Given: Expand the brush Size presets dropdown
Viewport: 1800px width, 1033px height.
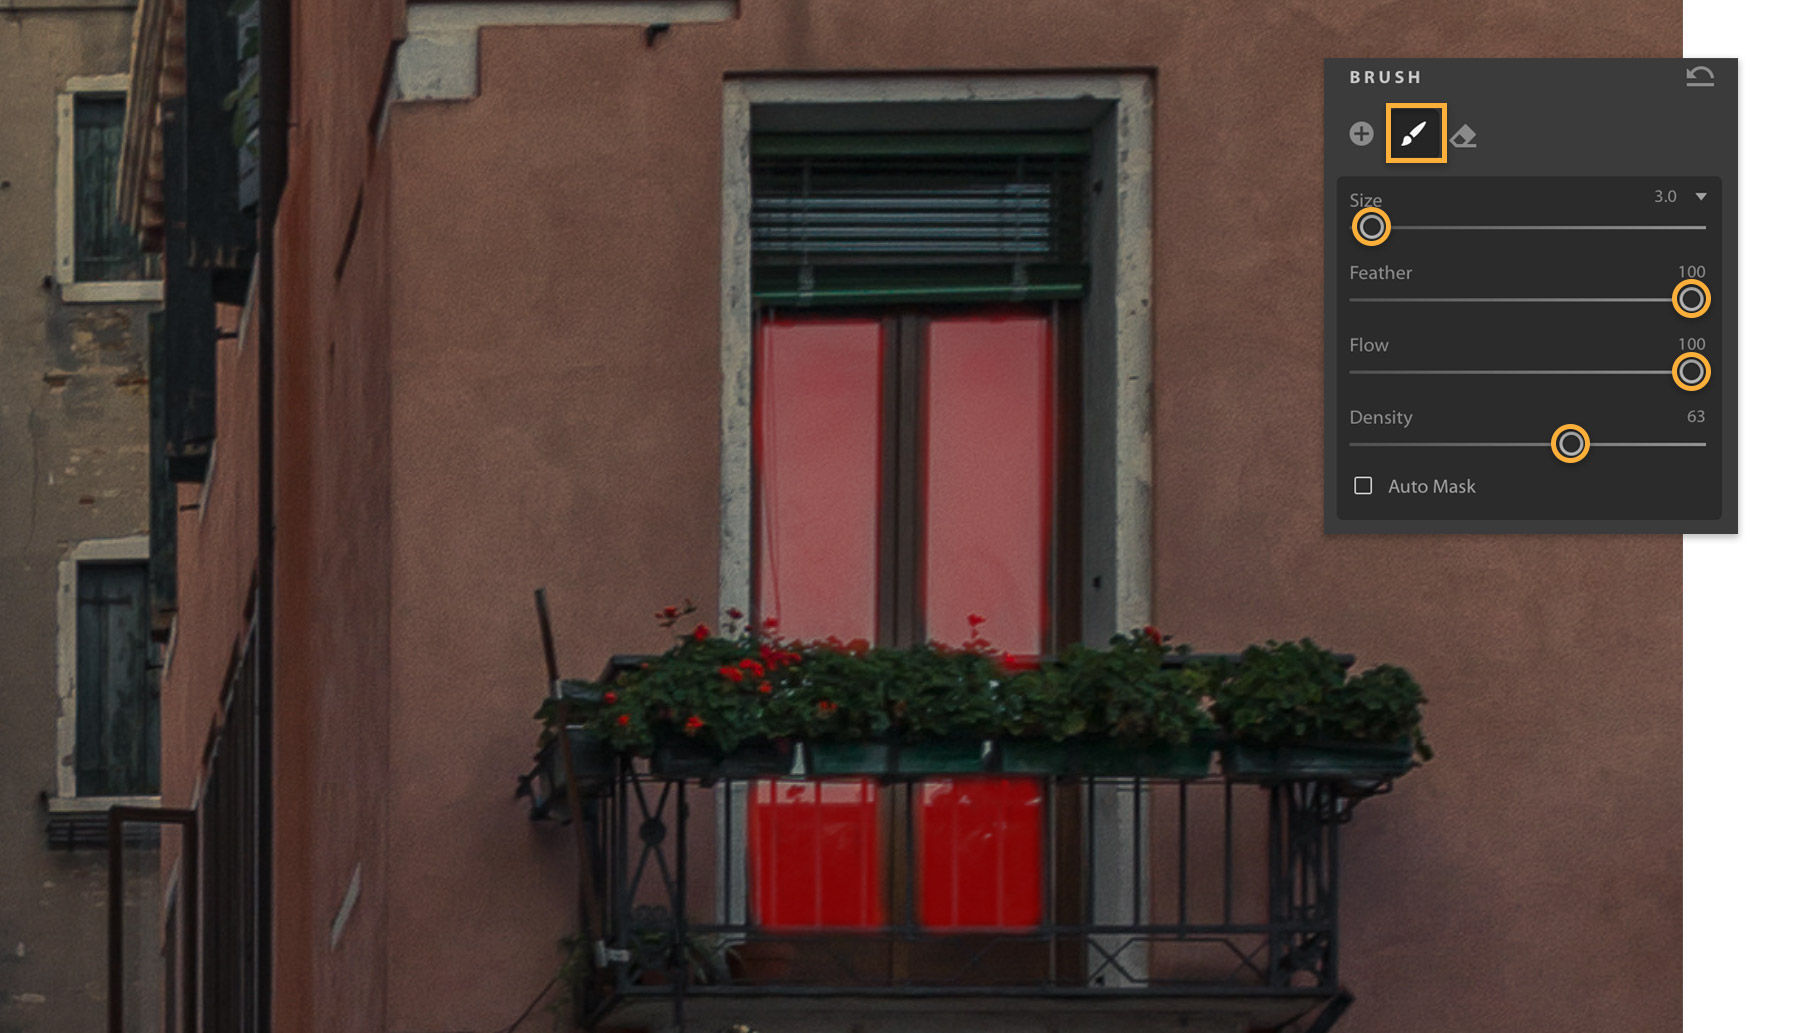Looking at the screenshot, I should 1699,197.
